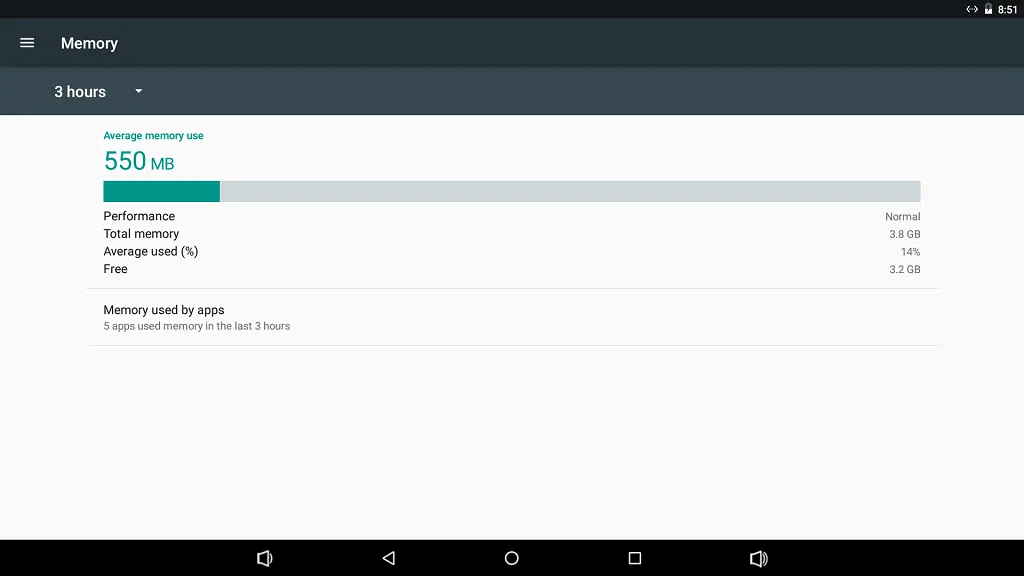Tap the volume down navigation icon
This screenshot has width=1024, height=576.
[x=264, y=558]
